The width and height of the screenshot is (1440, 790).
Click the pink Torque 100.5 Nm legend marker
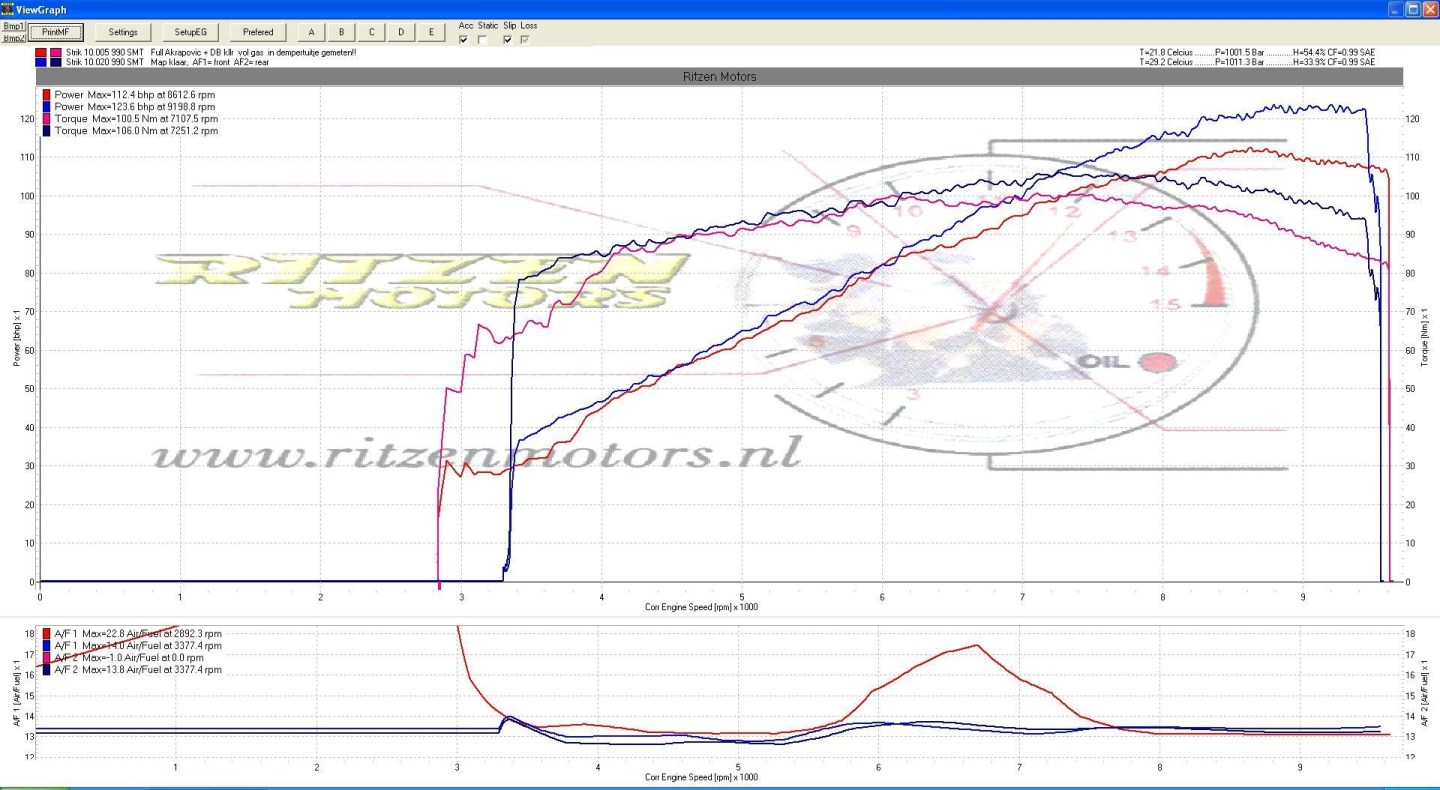pos(46,118)
